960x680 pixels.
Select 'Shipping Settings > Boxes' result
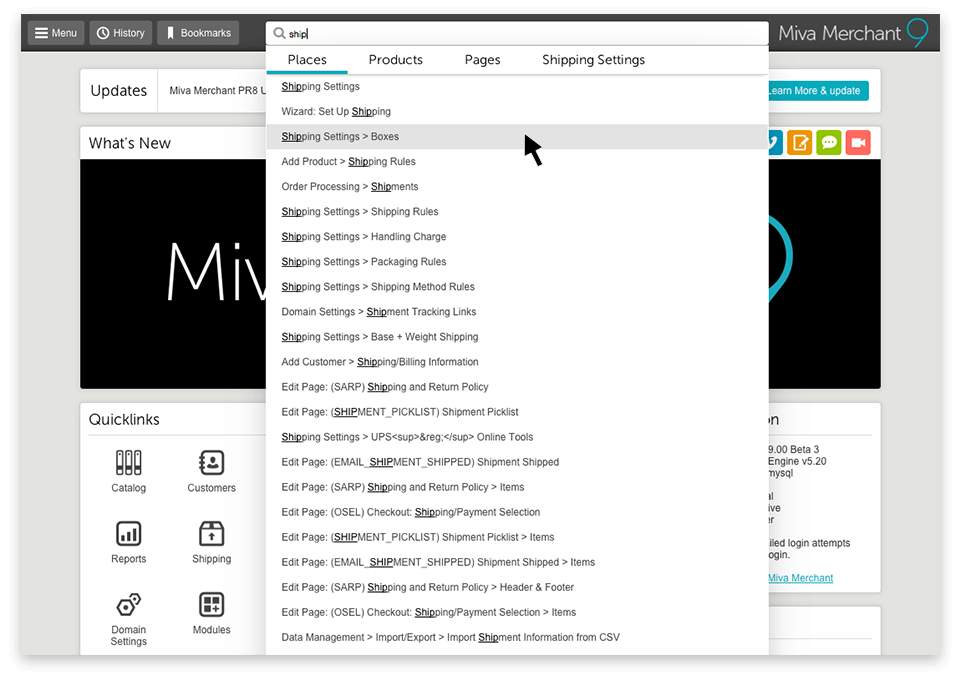pyautogui.click(x=517, y=136)
